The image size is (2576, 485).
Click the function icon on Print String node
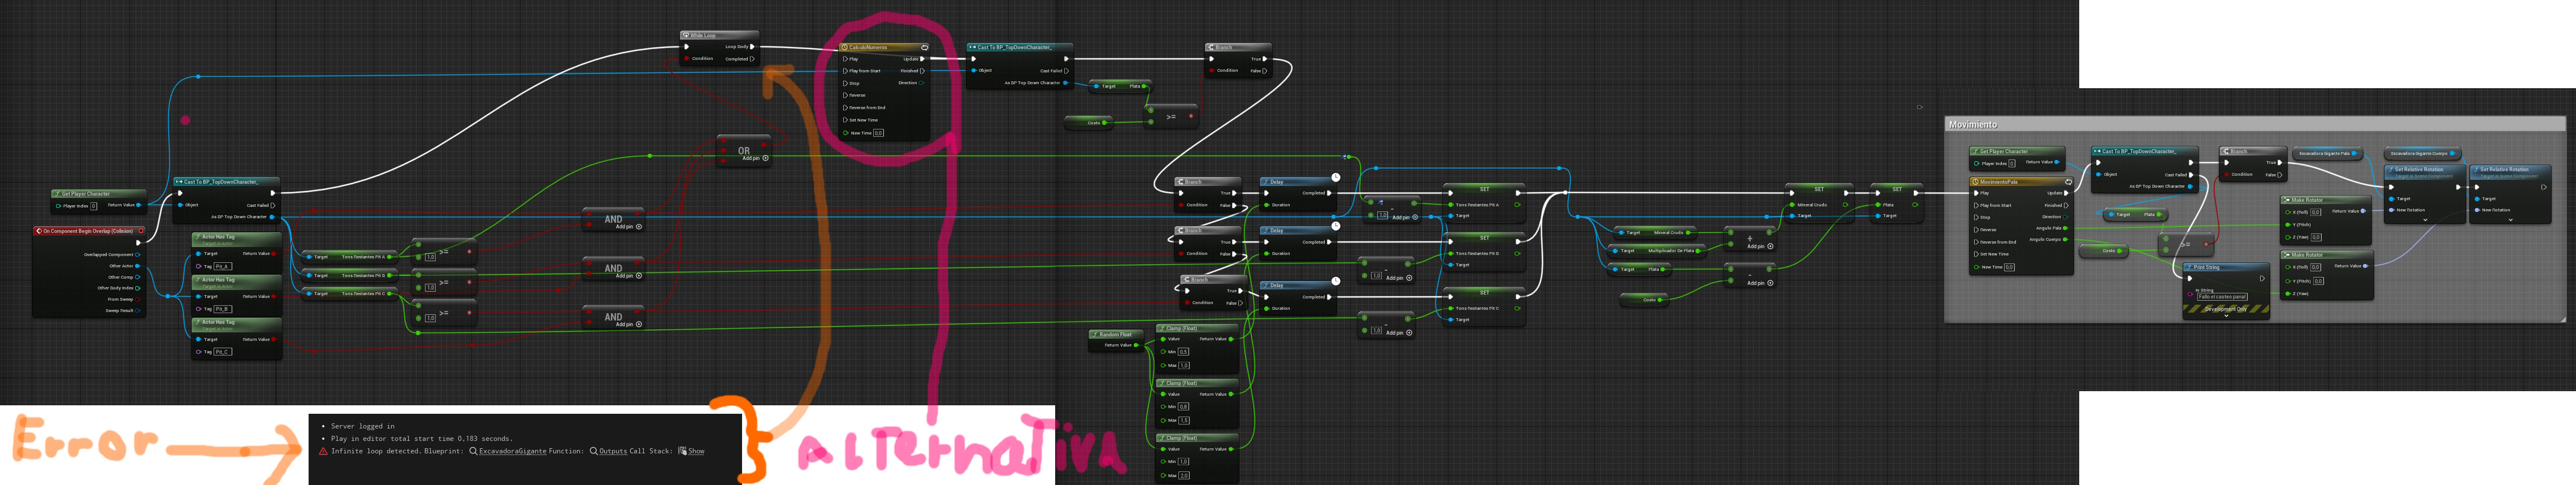pyautogui.click(x=2189, y=267)
